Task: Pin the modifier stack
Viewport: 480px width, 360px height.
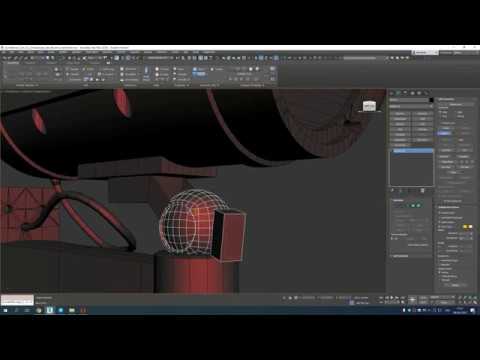Action: point(393,190)
